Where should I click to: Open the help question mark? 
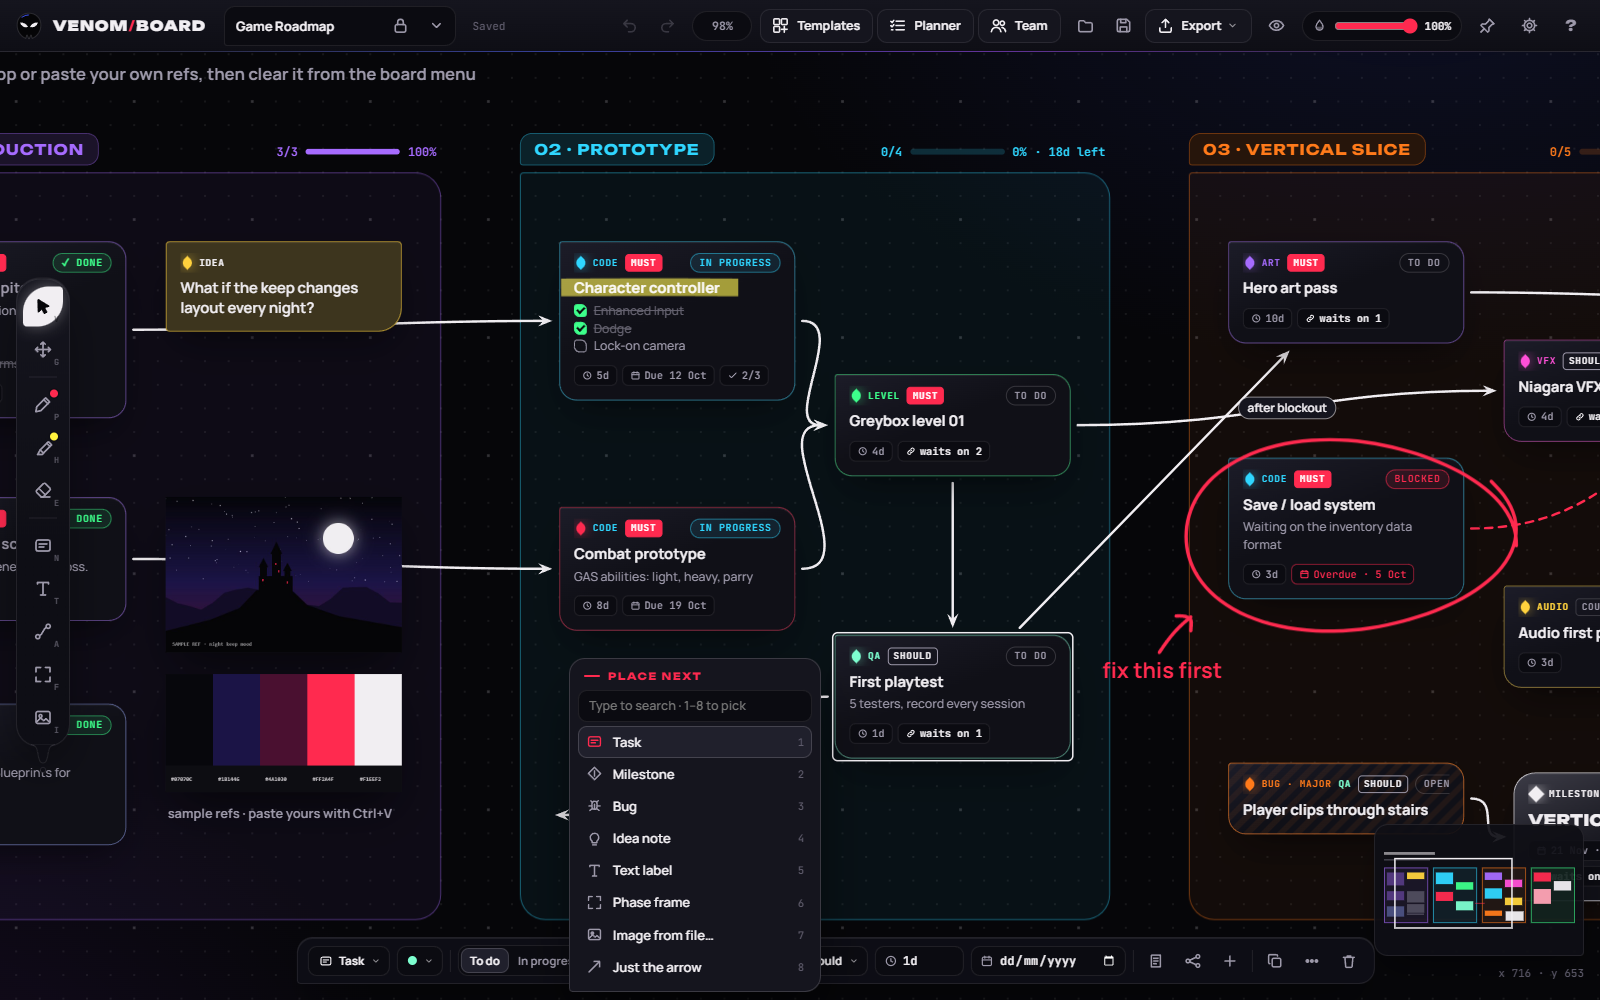point(1570,26)
